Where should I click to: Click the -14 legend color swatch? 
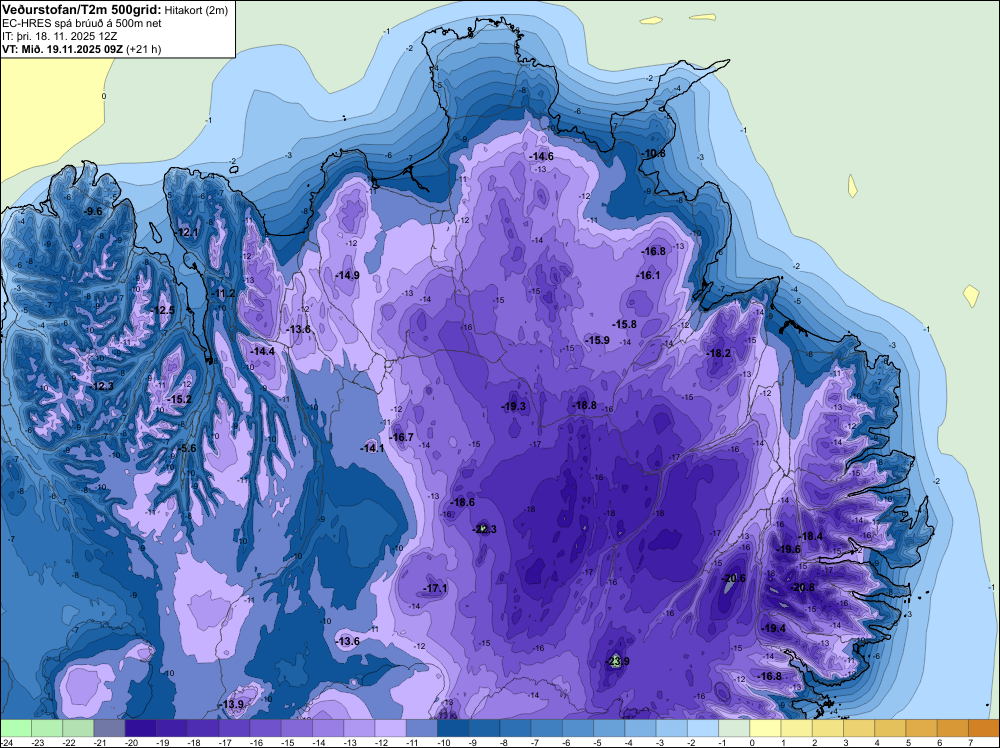(x=328, y=728)
